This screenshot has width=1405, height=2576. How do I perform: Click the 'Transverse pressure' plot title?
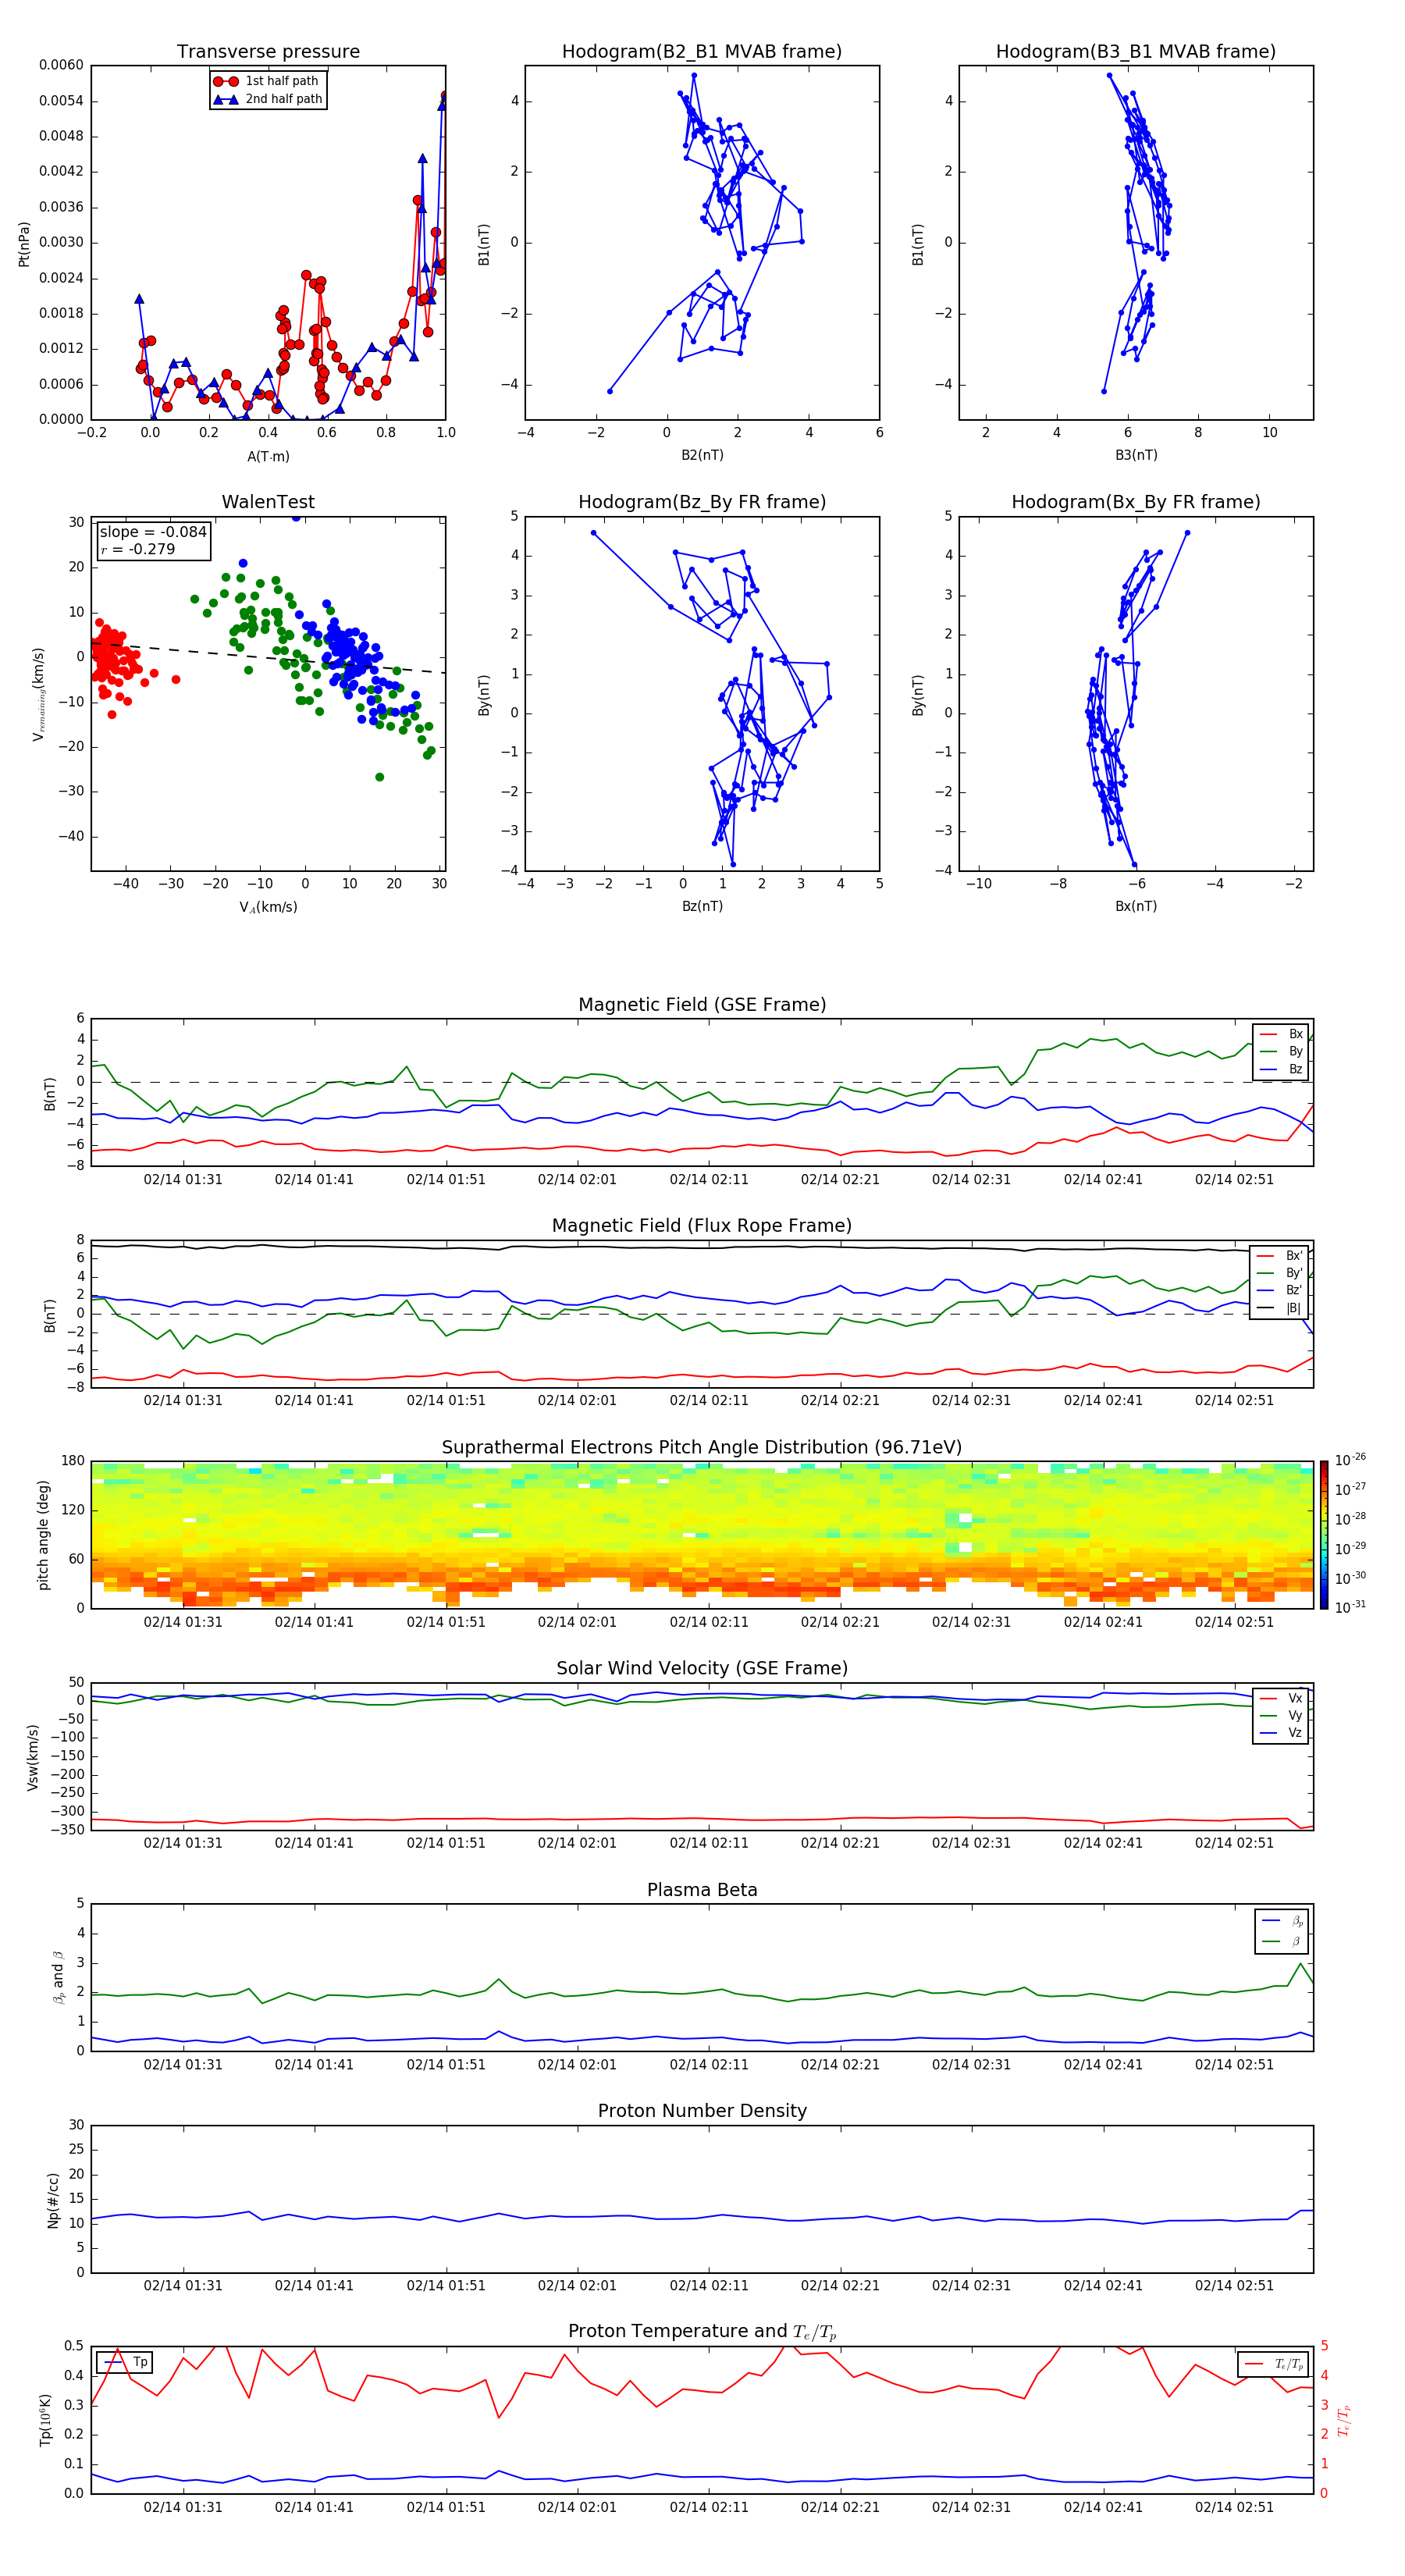point(268,51)
